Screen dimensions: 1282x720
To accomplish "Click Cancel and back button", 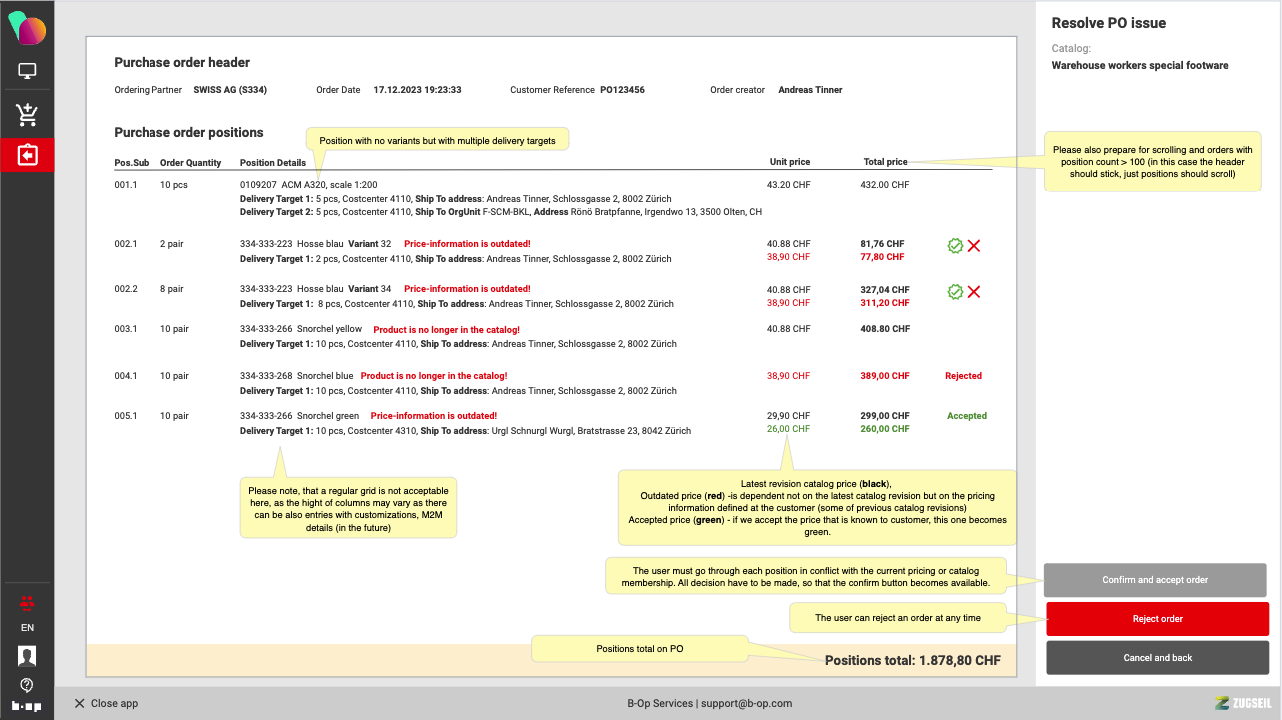I will [x=1157, y=658].
